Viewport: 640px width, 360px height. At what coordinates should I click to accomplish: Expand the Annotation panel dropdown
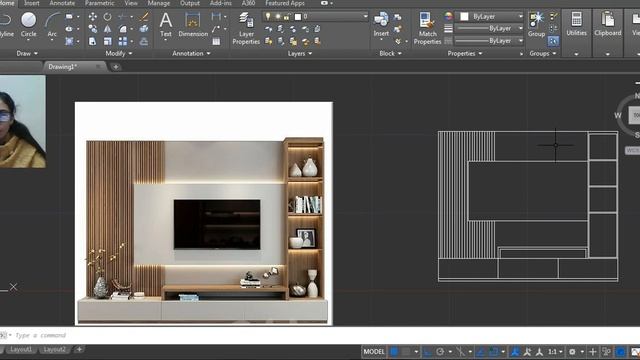pyautogui.click(x=191, y=53)
